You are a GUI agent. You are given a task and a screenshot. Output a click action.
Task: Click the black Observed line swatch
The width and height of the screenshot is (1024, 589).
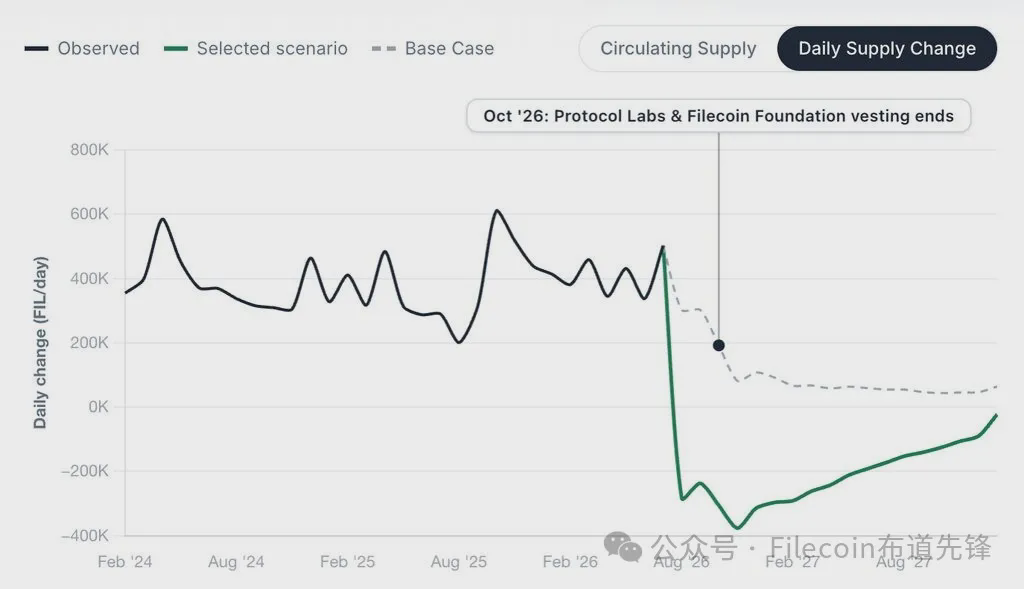tap(37, 48)
